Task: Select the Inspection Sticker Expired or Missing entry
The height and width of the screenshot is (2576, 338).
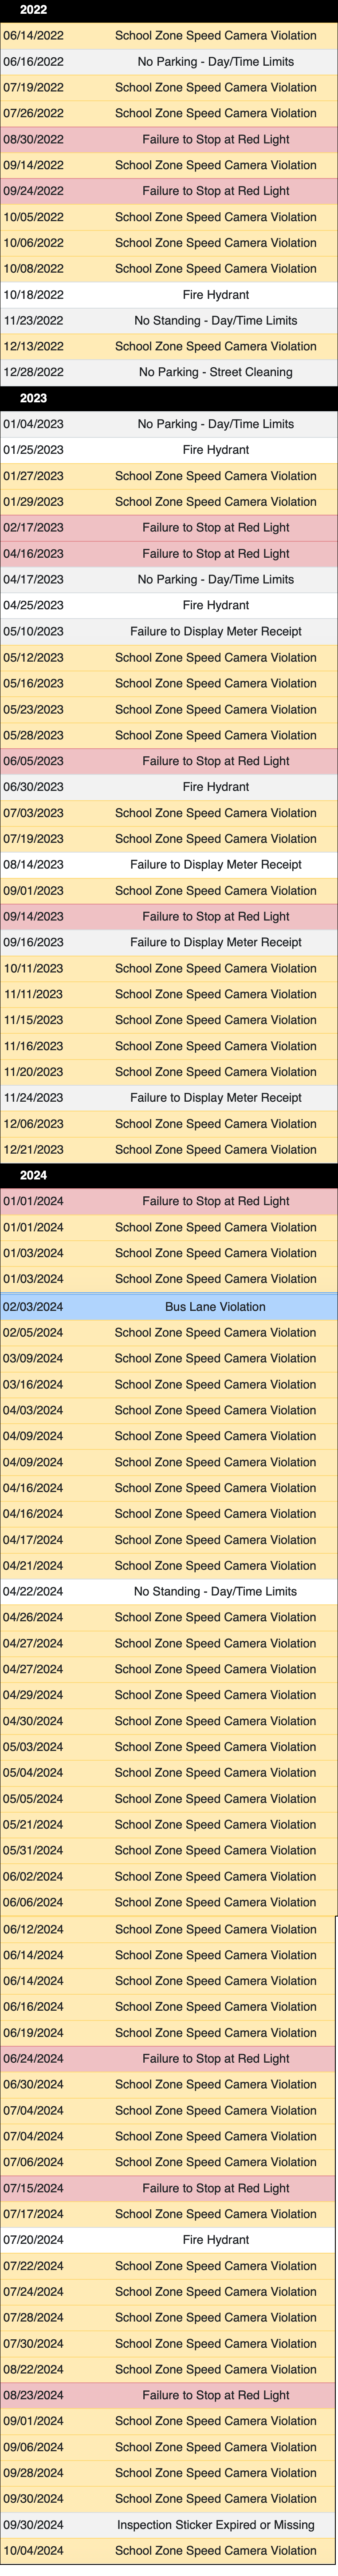Action: pos(168,2524)
